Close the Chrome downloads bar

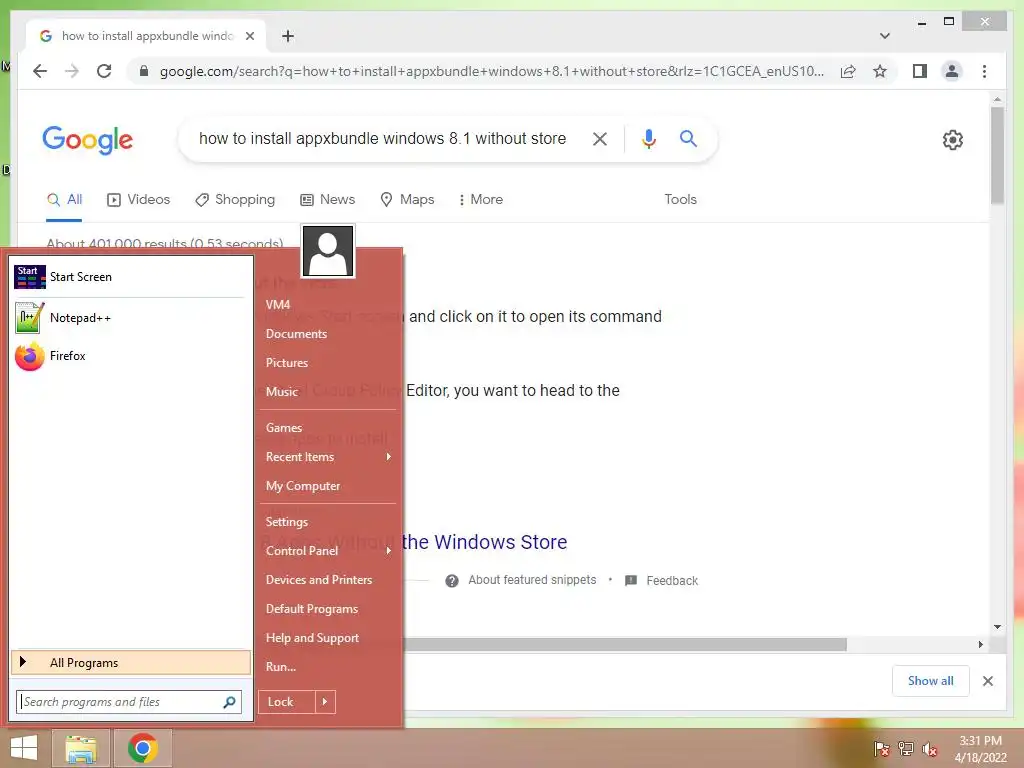coord(987,681)
